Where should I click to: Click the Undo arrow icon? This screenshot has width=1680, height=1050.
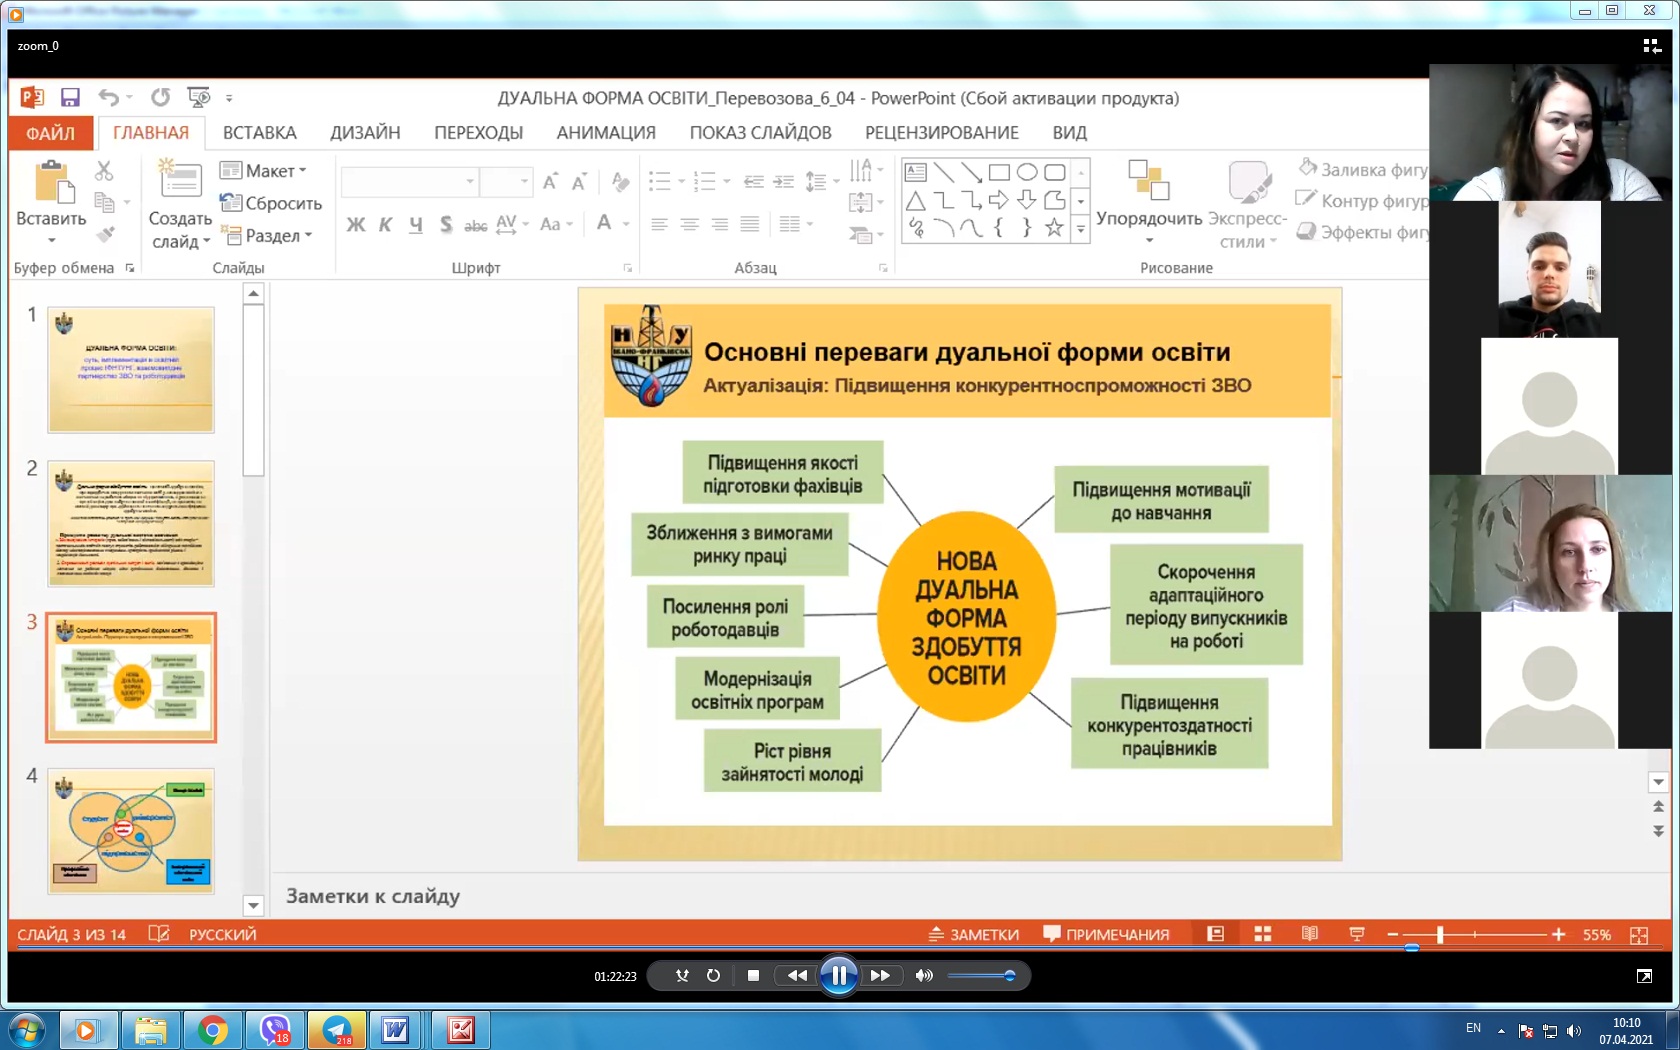(x=108, y=97)
